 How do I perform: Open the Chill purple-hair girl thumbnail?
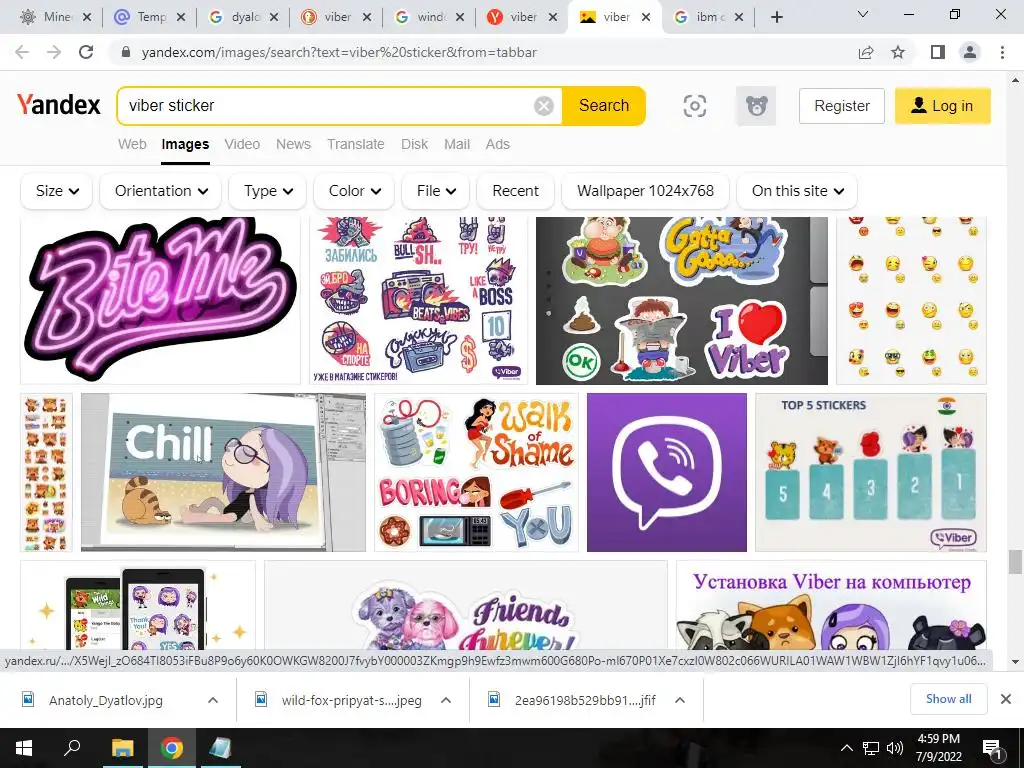click(223, 472)
